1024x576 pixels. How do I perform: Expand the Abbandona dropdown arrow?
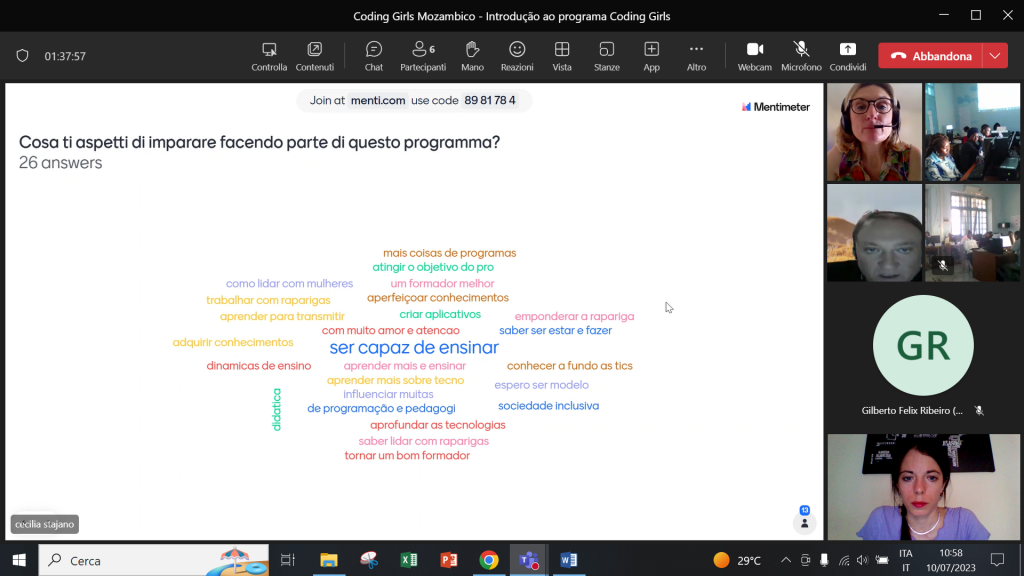tap(995, 56)
